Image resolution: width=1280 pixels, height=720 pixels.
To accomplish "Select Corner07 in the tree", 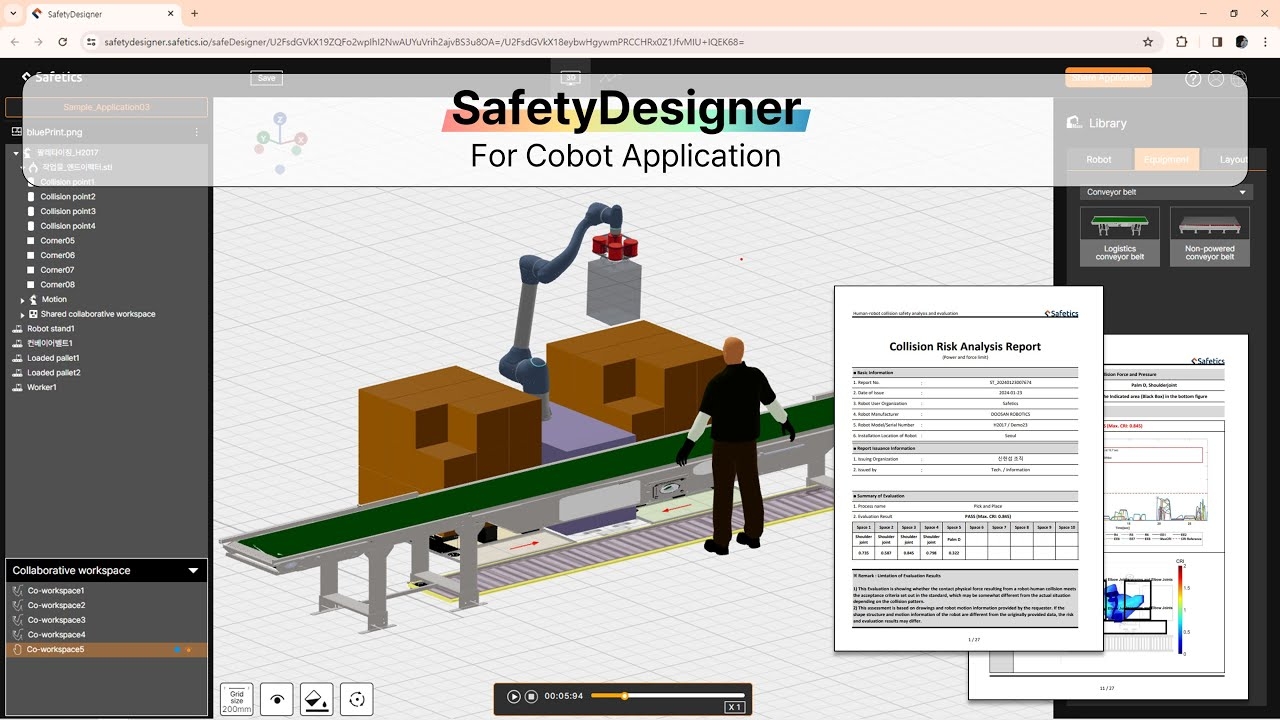I will [57, 270].
